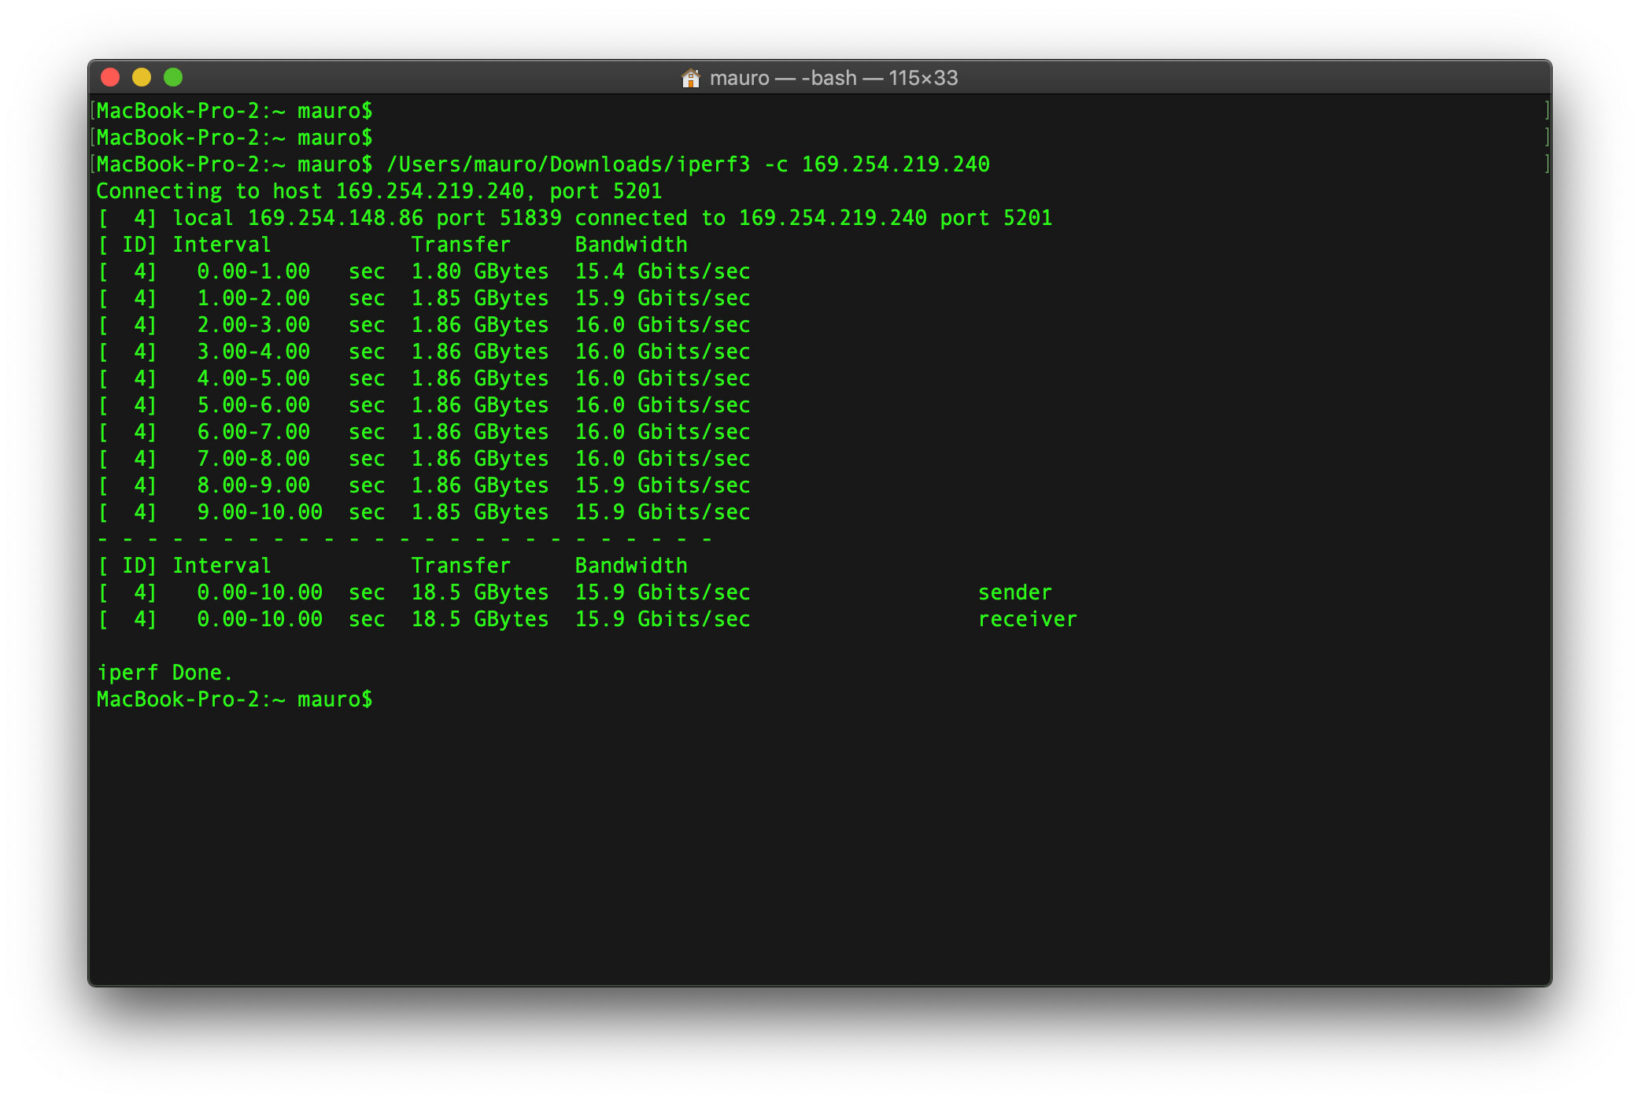Click the window title 'mauro — -bash — 115×33'
This screenshot has width=1640, height=1103.
[x=834, y=78]
